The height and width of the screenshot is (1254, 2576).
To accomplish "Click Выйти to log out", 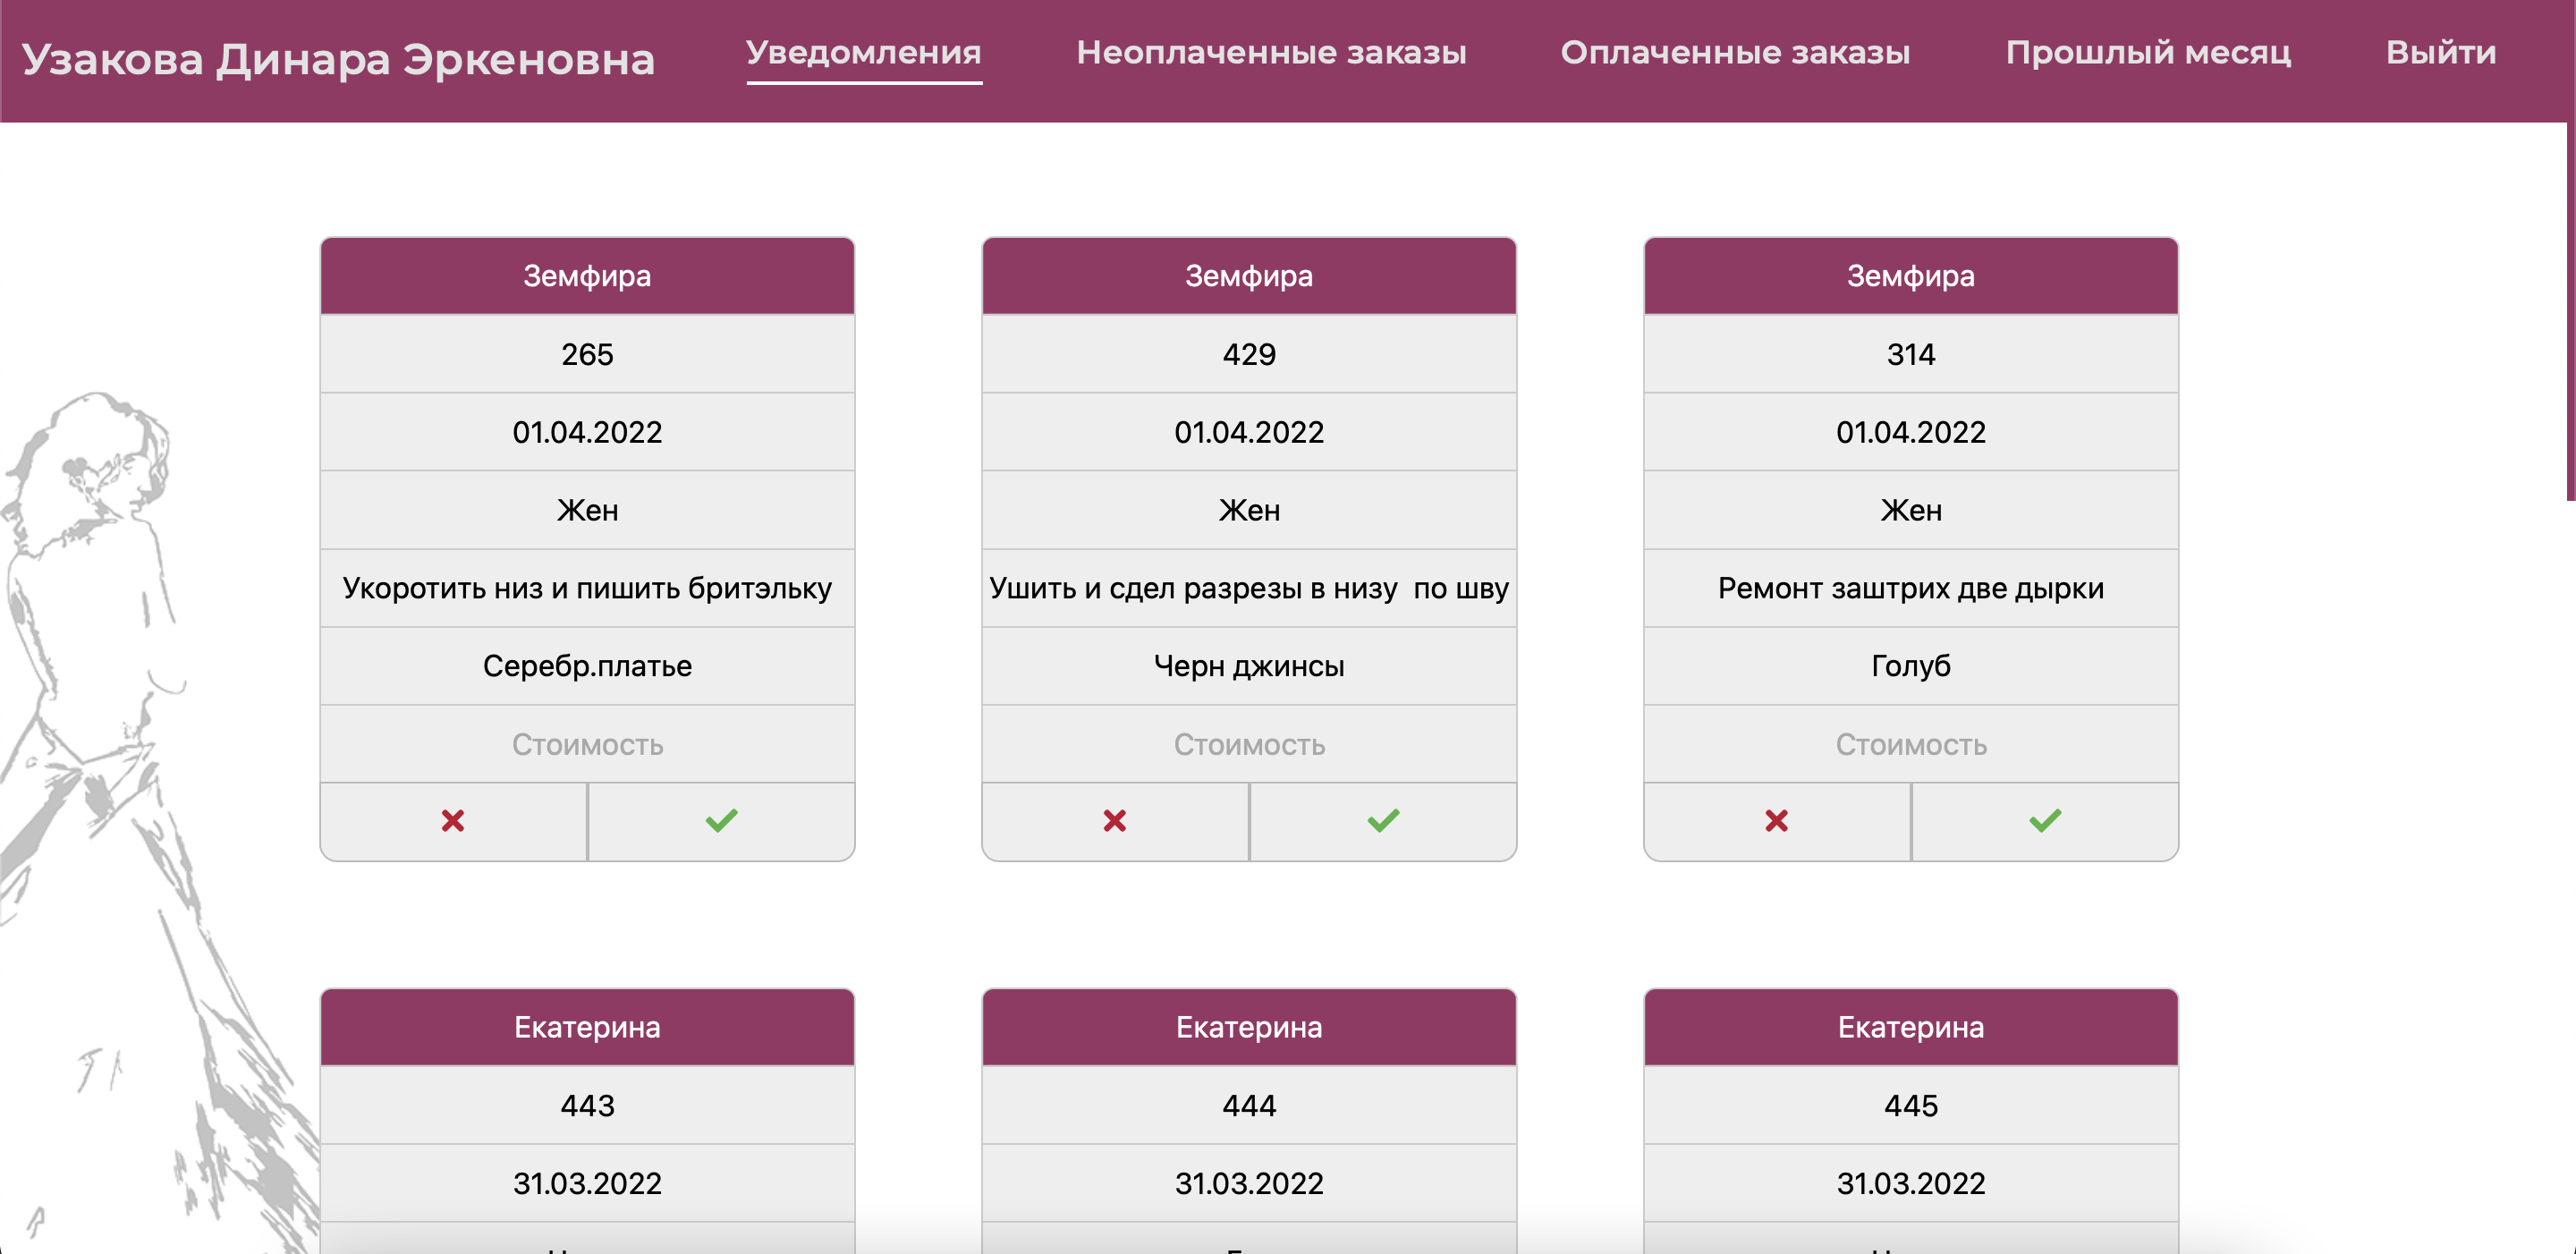I will click(2441, 52).
